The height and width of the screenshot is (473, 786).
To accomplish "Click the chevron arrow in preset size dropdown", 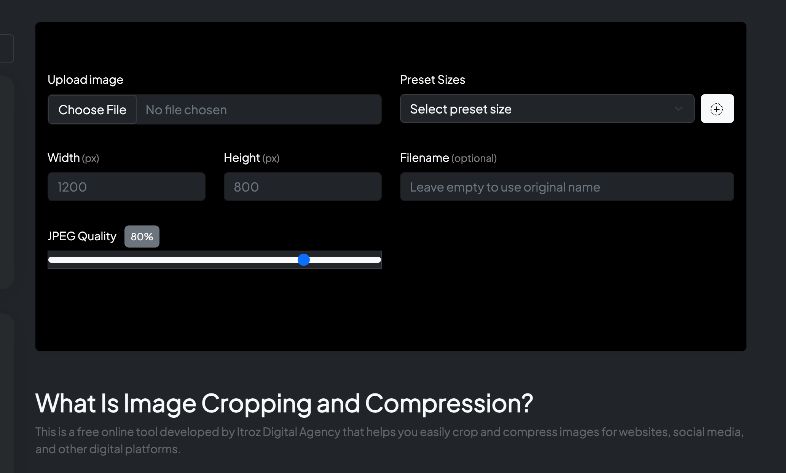I will (x=679, y=109).
